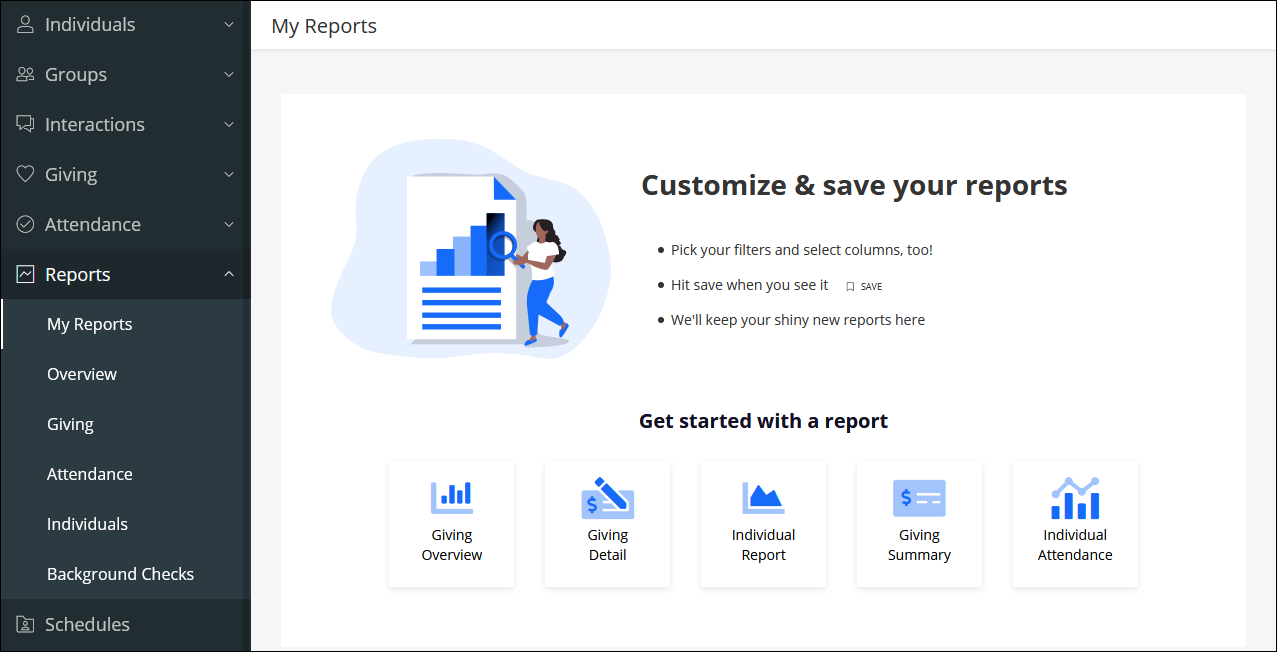
Task: Select Background Checks in Reports submenu
Action: pos(120,574)
